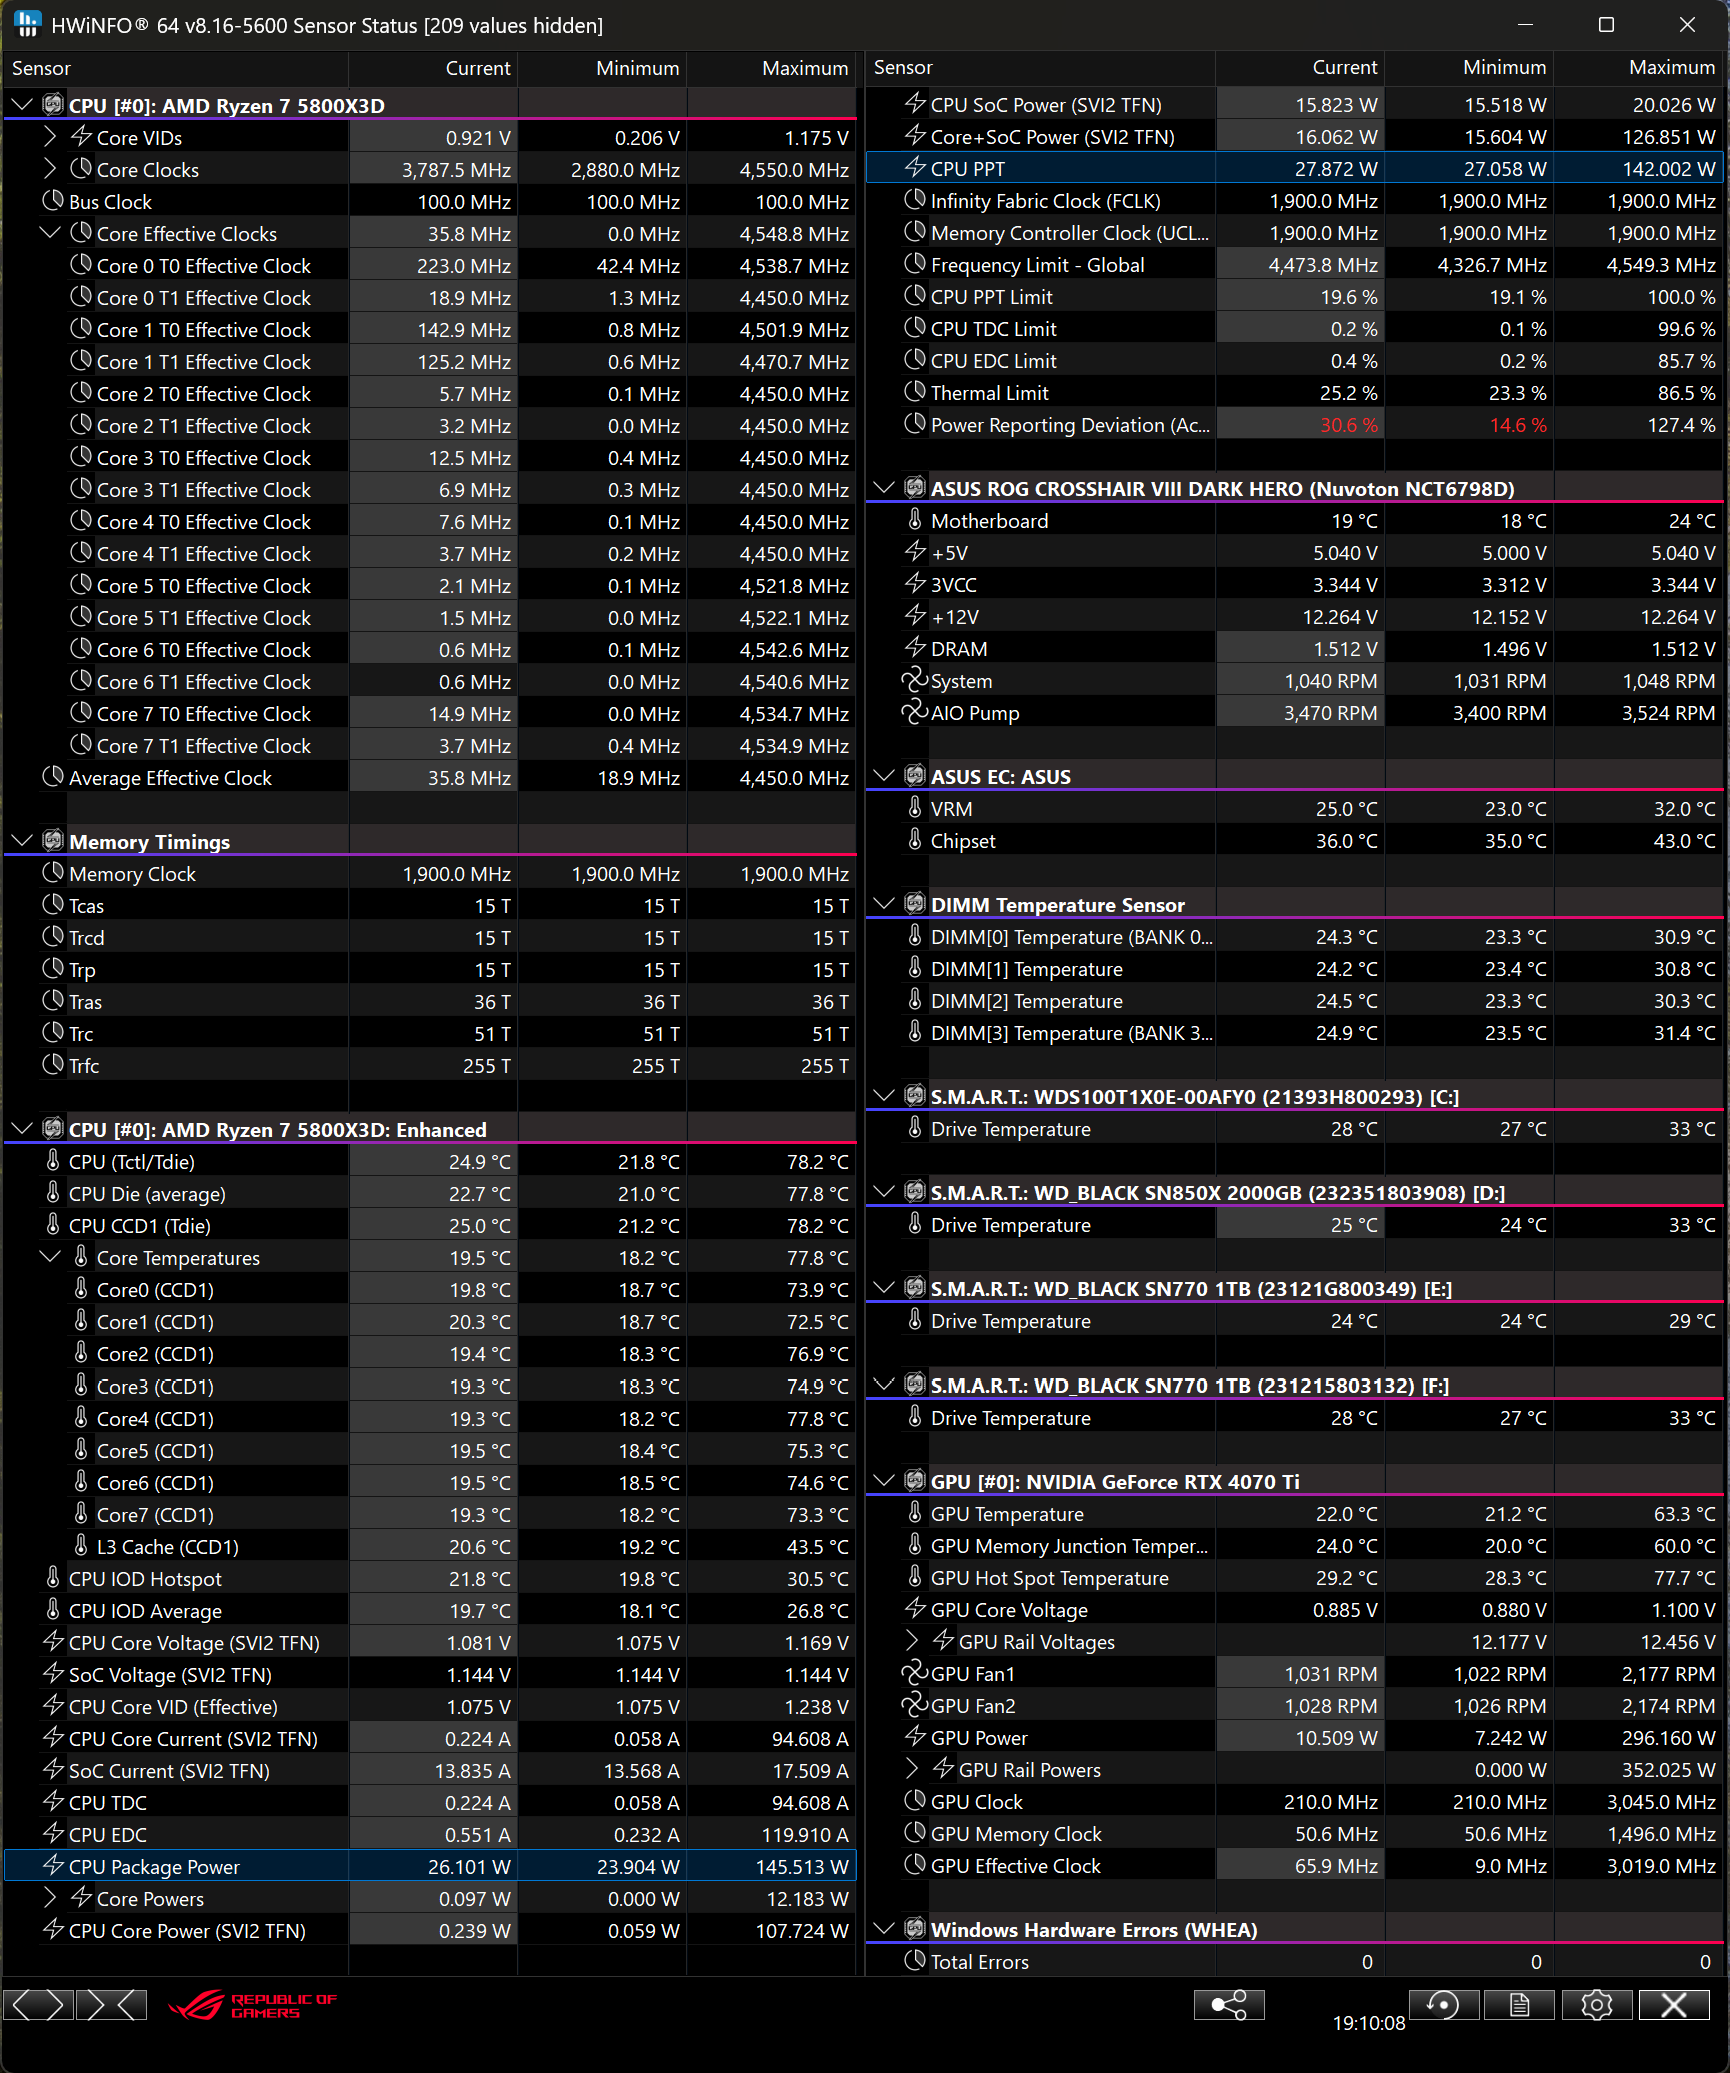
Task: Click the thermometer icon beside CPU (Tctl/Tdie)
Action: pos(53,1161)
